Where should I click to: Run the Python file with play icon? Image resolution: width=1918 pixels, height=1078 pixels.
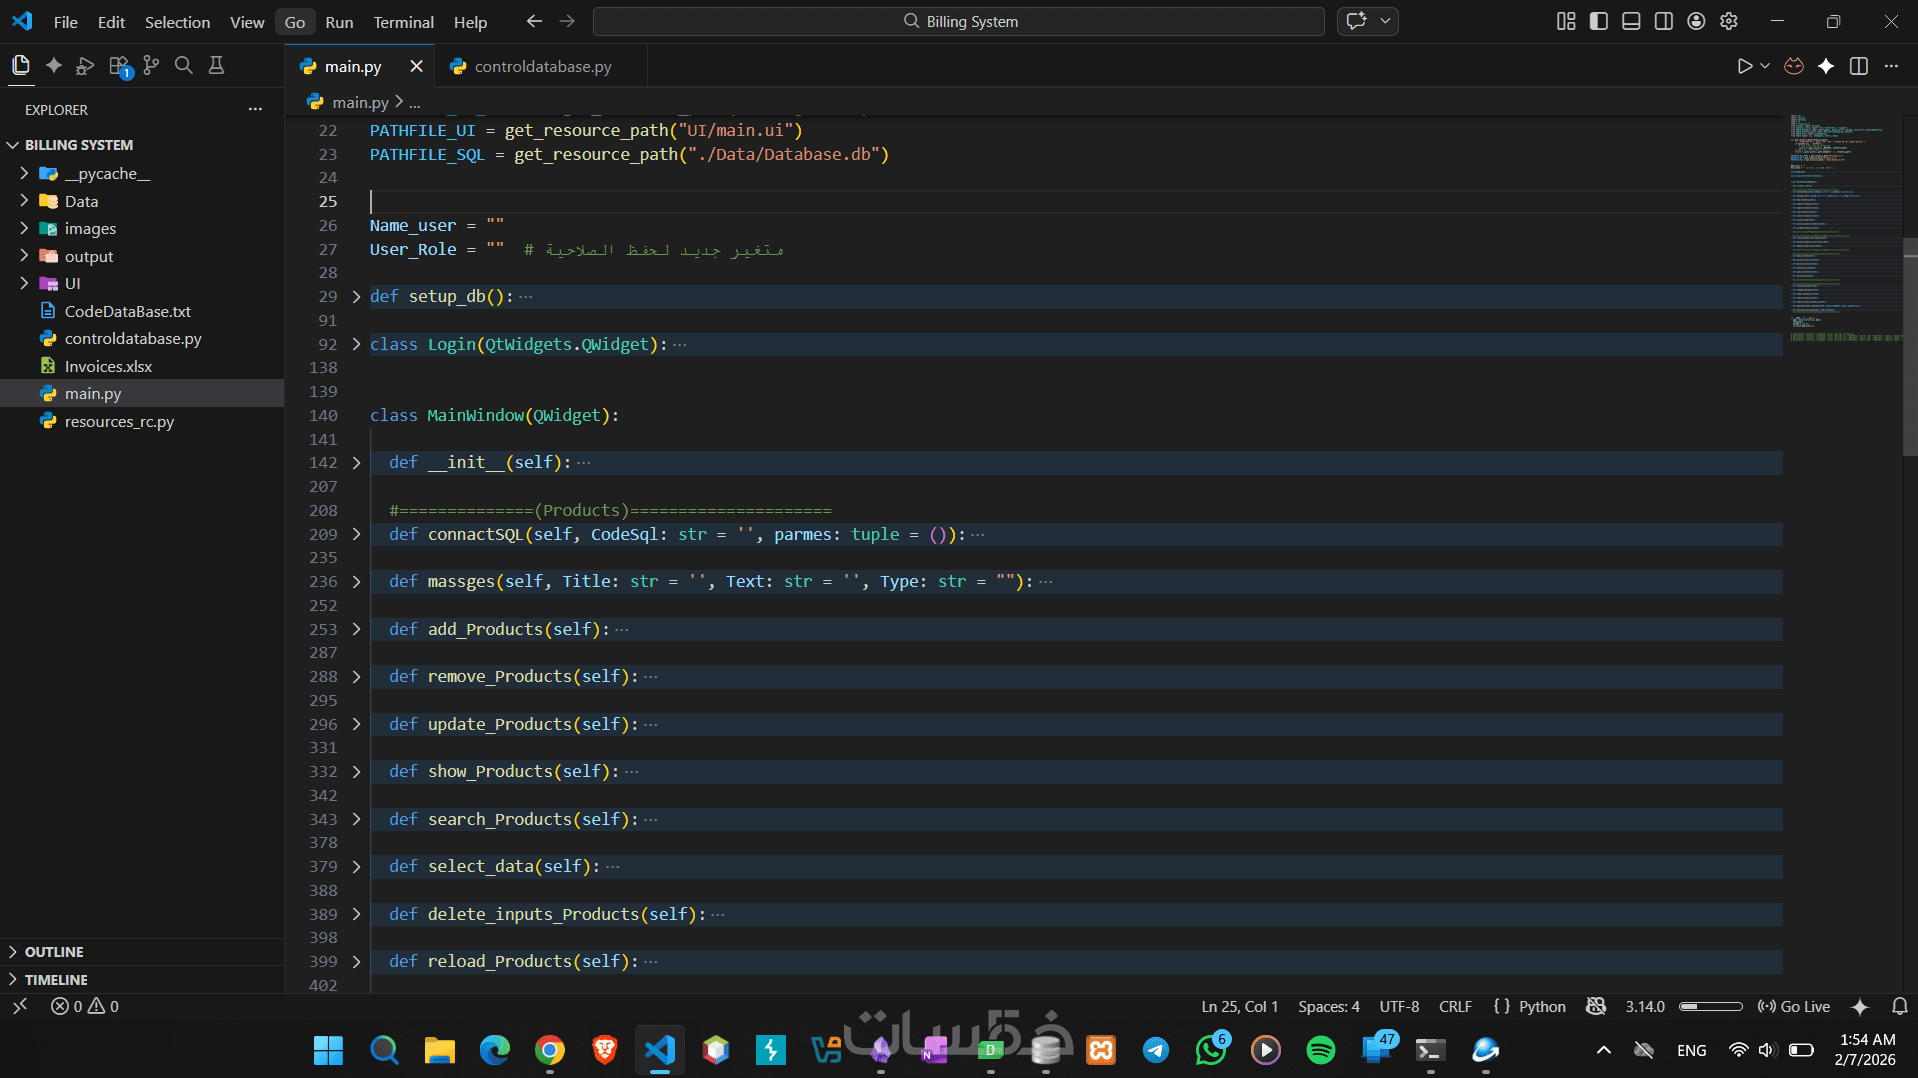(1743, 66)
